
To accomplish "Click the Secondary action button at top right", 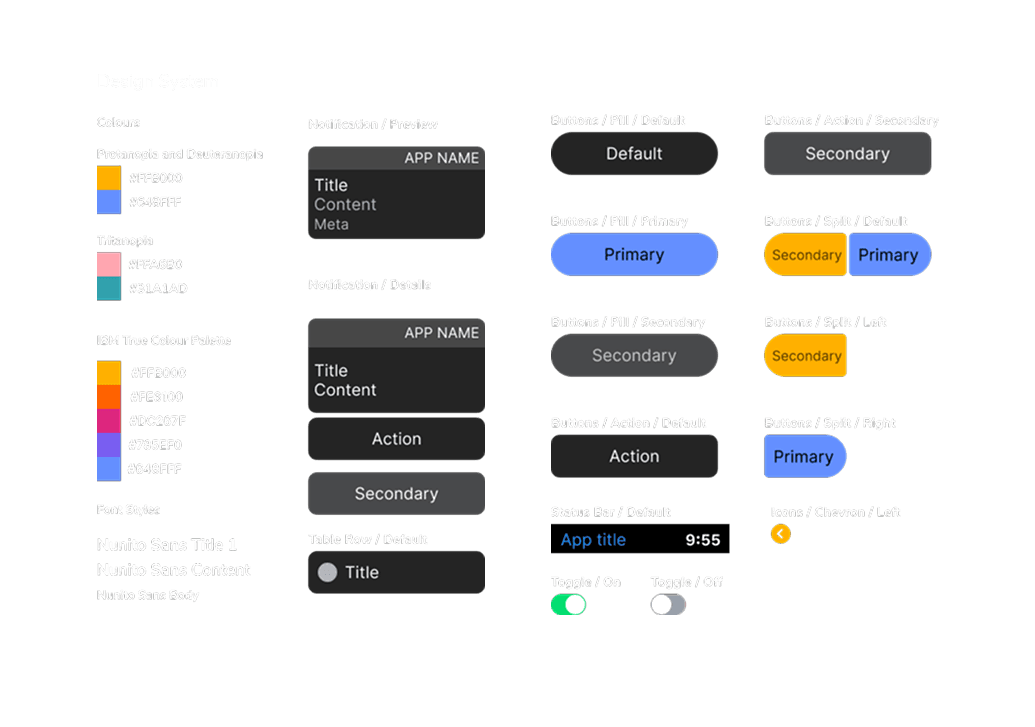I will (x=848, y=154).
